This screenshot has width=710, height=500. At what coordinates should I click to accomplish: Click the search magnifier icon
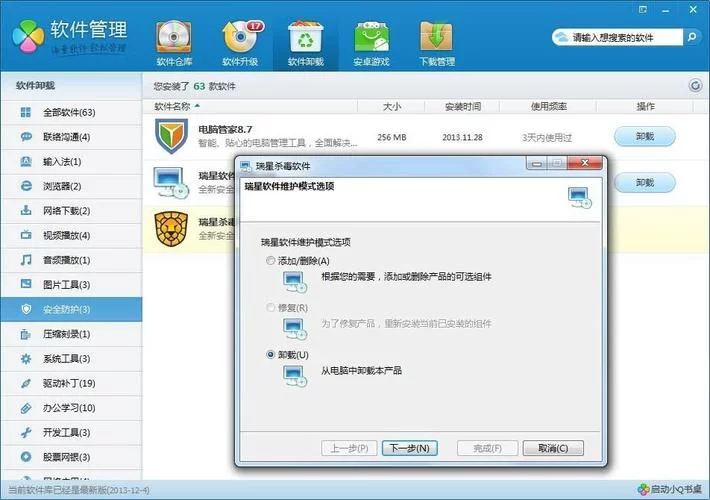pyautogui.click(x=691, y=37)
